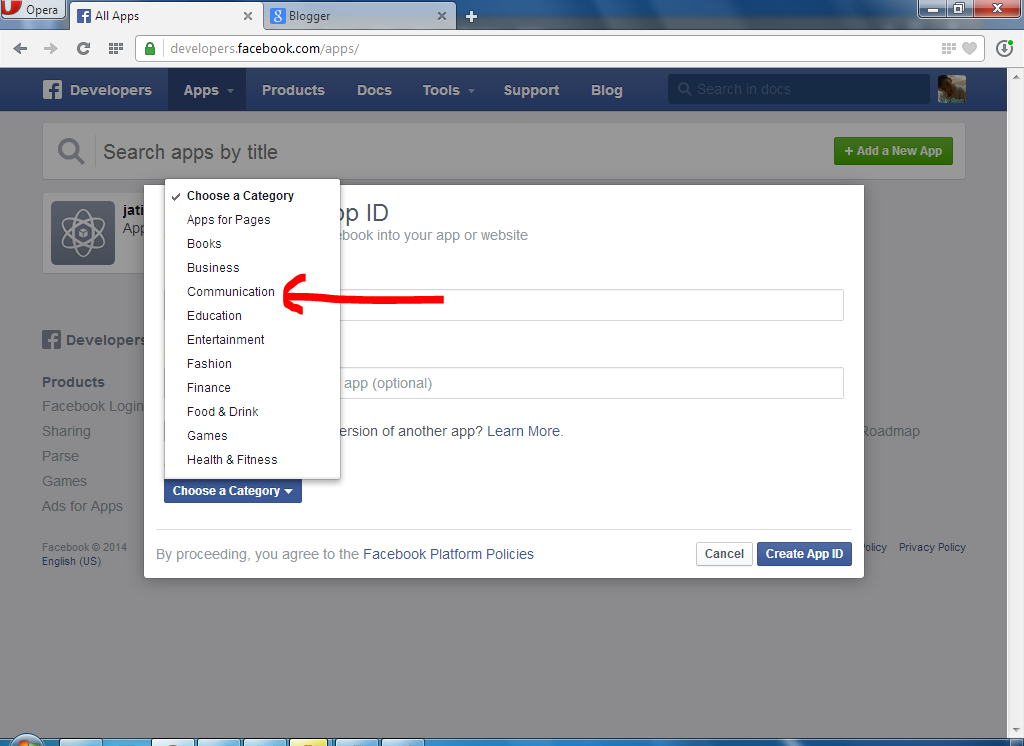Click English (US) language link
This screenshot has height=746, width=1024.
(71, 561)
